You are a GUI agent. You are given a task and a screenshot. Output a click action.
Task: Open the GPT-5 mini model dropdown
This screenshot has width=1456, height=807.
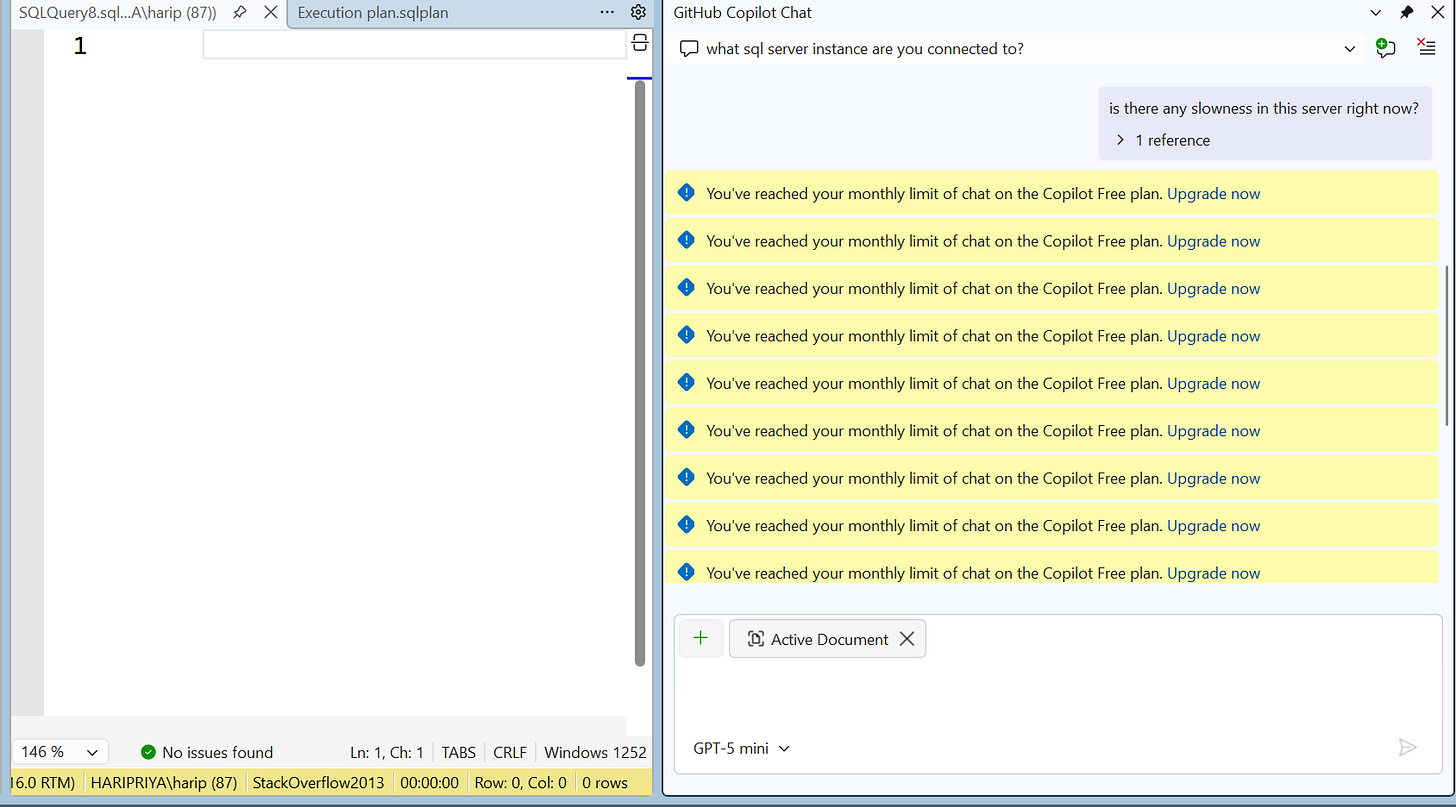point(741,748)
